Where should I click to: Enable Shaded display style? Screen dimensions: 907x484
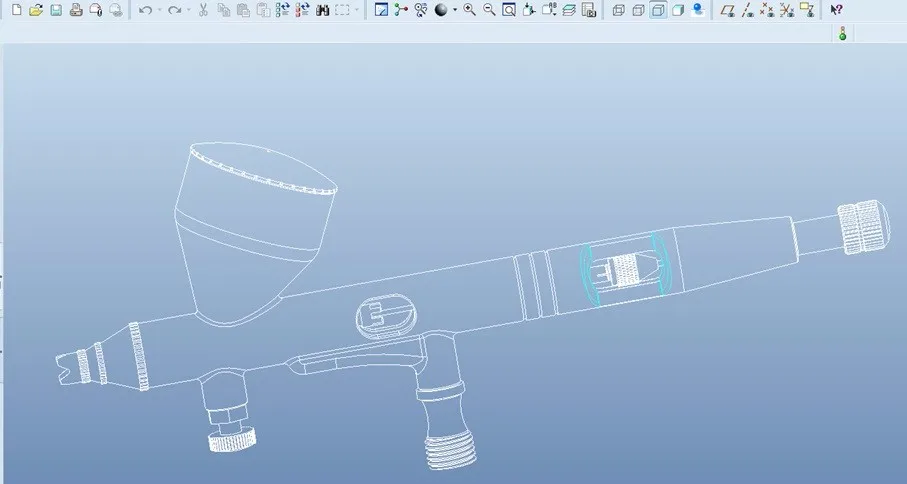[678, 9]
